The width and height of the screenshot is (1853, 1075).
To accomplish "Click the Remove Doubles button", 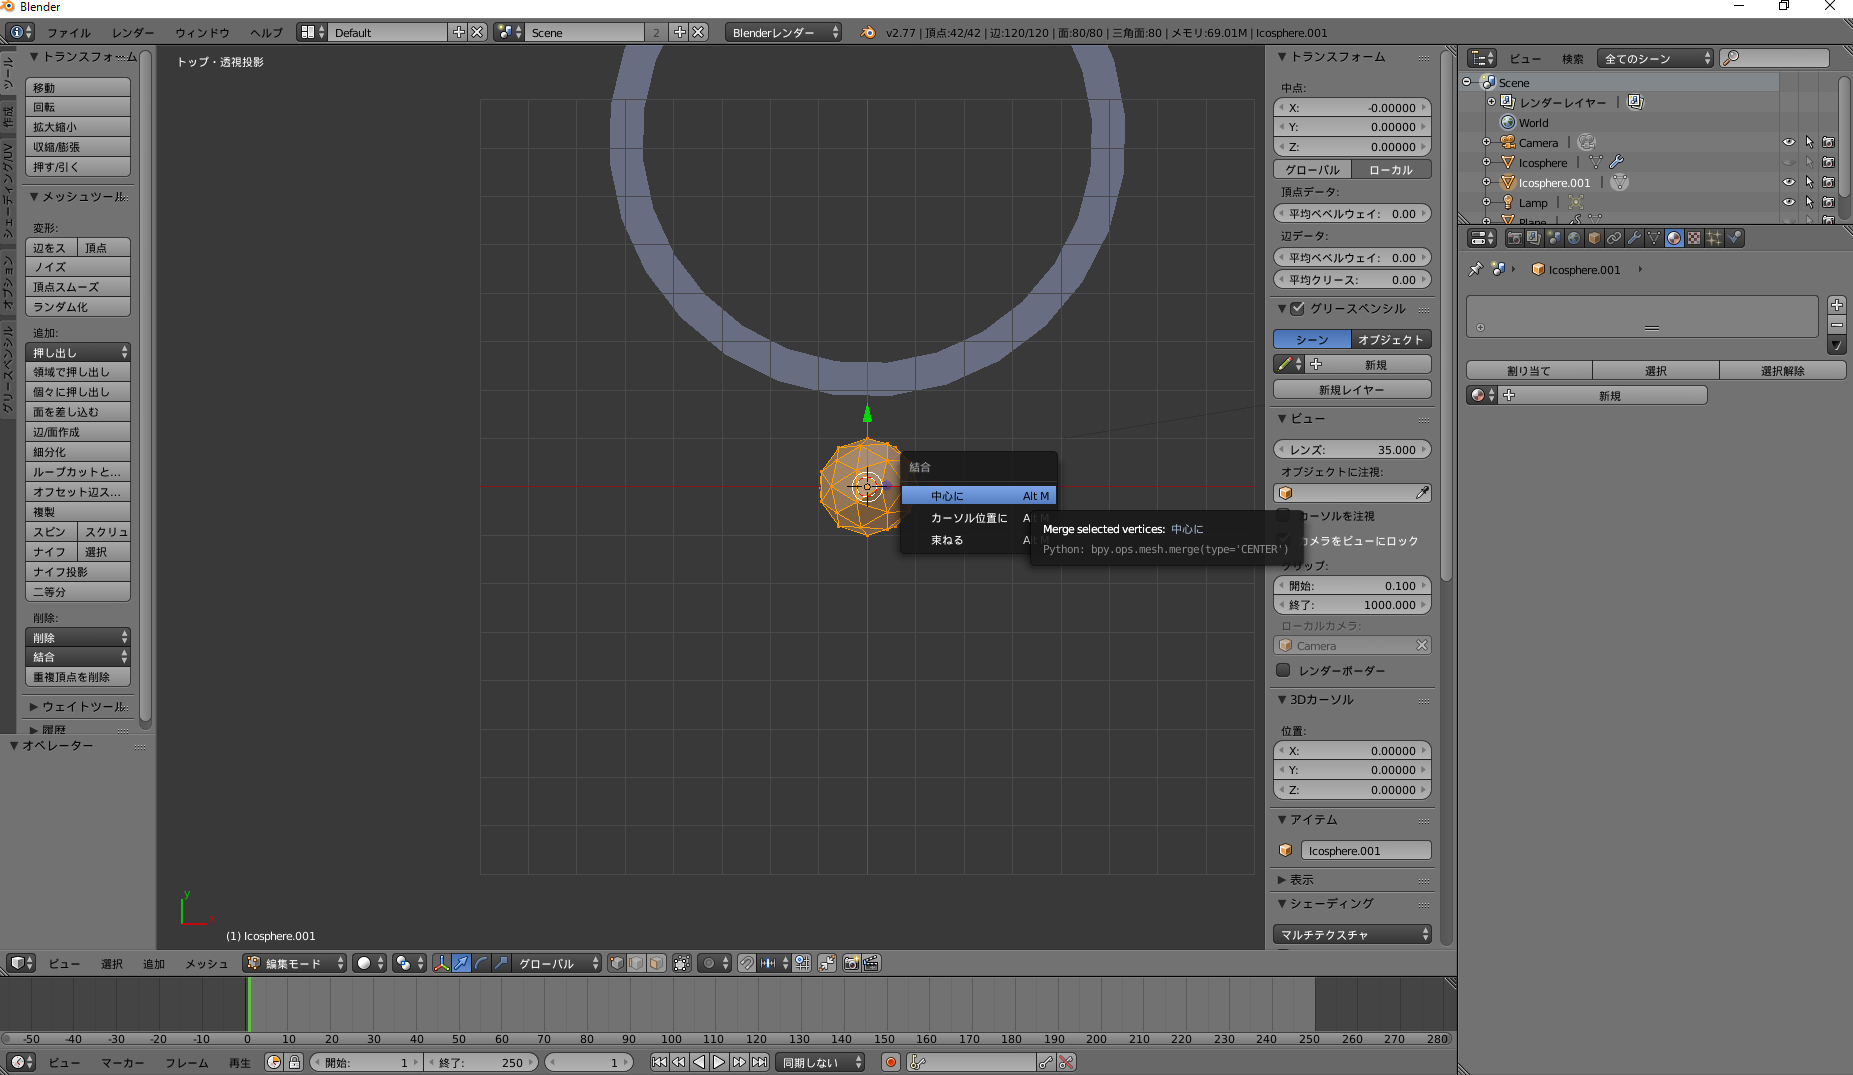I will [78, 677].
